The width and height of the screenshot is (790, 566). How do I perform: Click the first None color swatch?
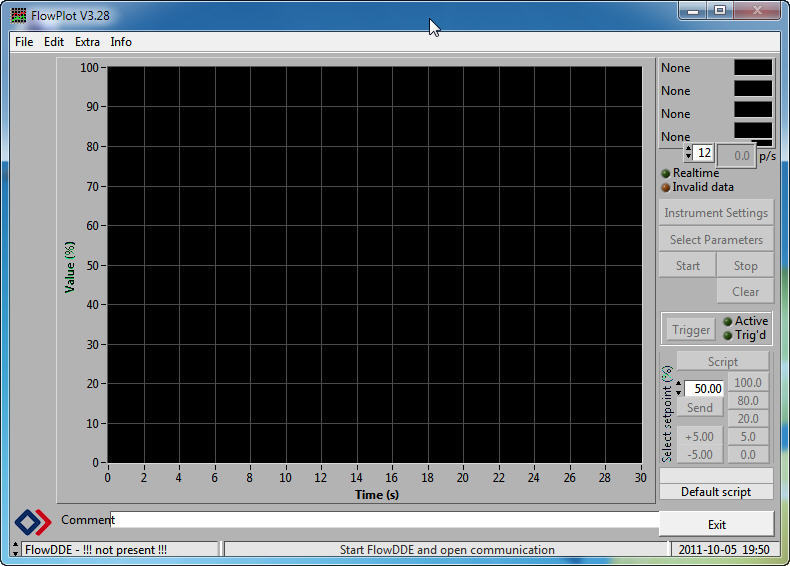tap(753, 68)
